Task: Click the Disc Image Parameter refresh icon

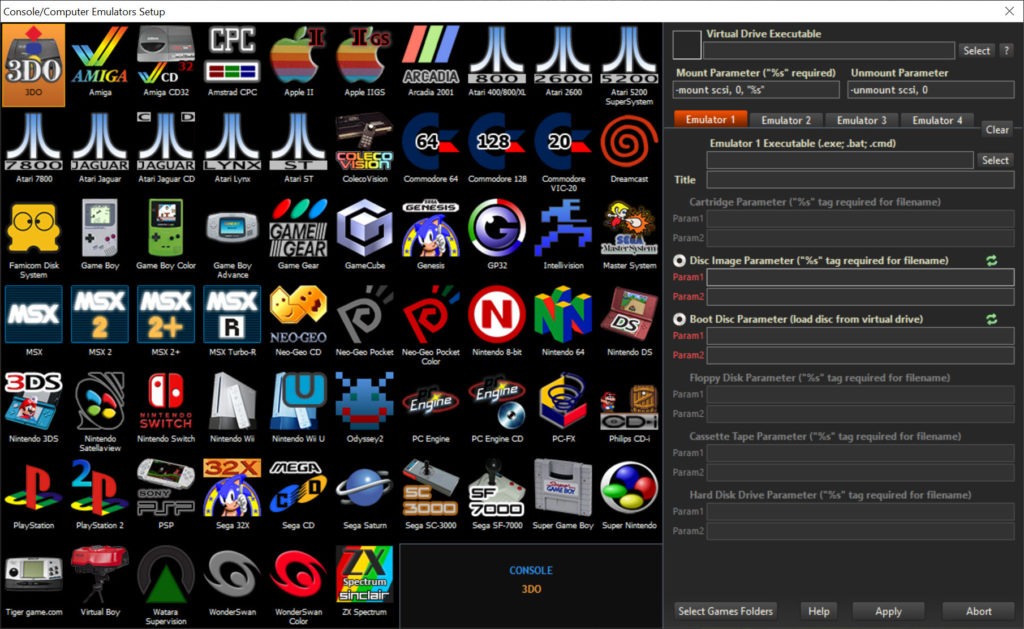Action: [991, 261]
